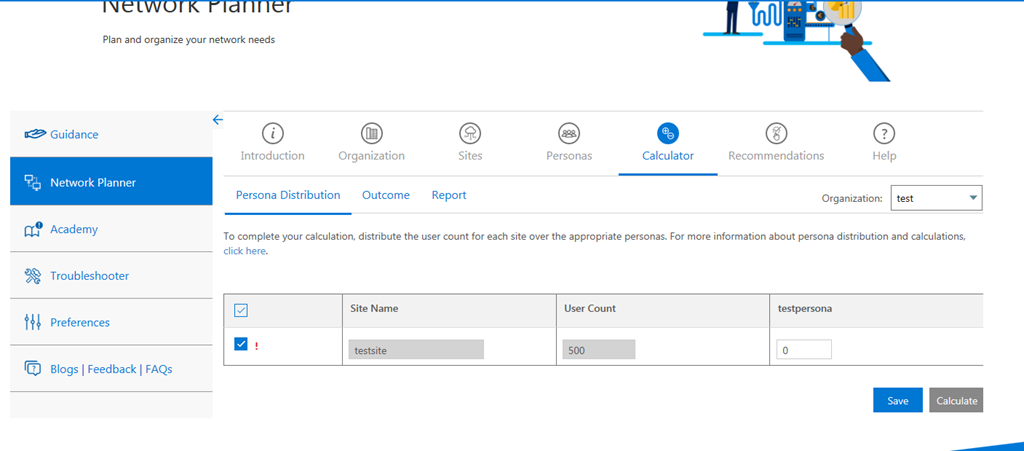Viewport: 1024px width, 451px height.
Task: Open Troubleshooter in the sidebar
Action: click(x=89, y=276)
